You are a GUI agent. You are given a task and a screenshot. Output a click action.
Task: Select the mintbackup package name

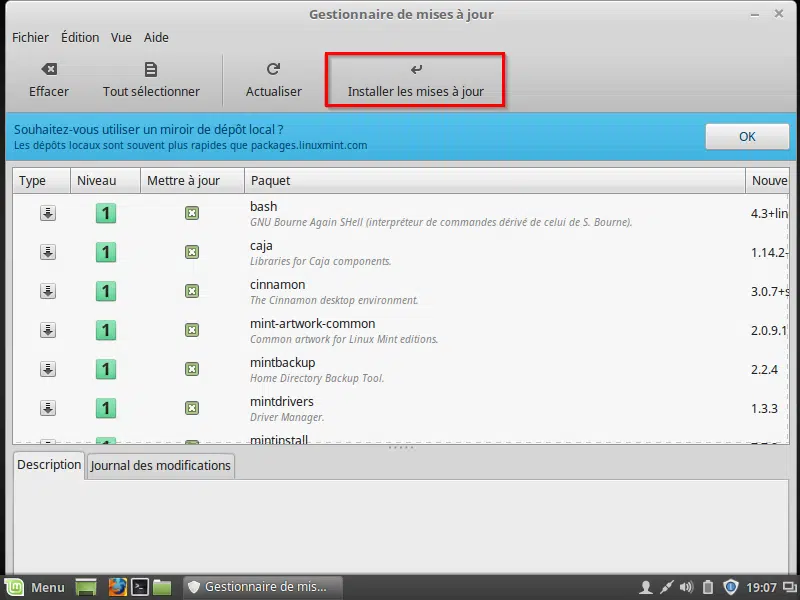[x=283, y=363]
